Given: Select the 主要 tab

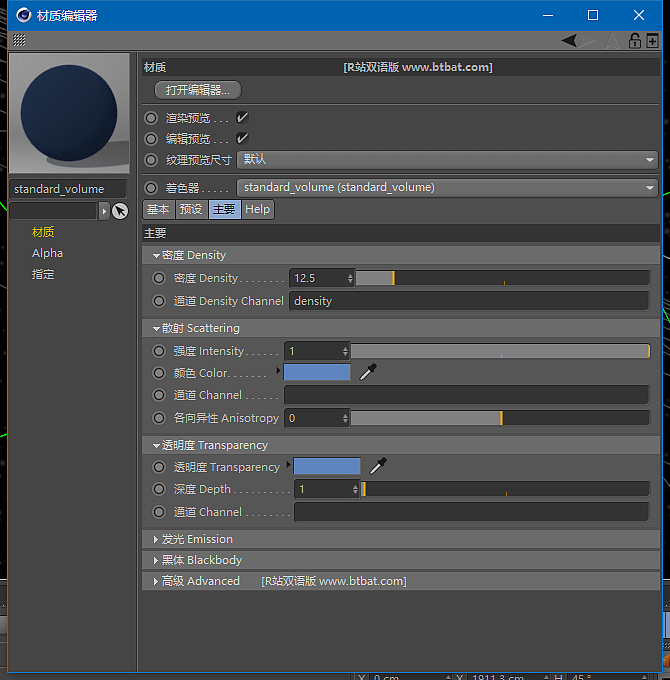Looking at the screenshot, I should [x=225, y=209].
